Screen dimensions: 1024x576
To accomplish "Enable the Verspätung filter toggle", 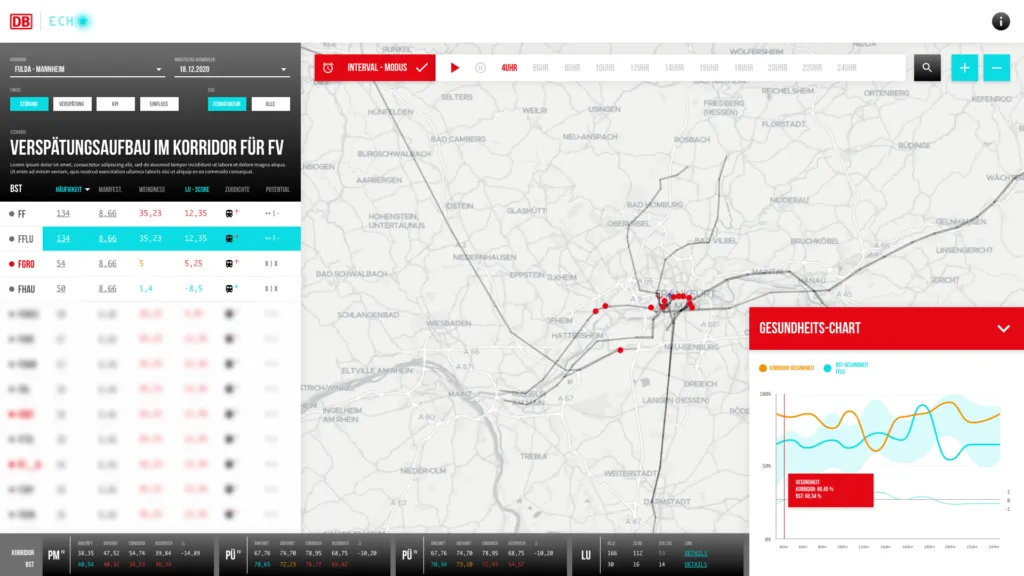I will pos(72,104).
